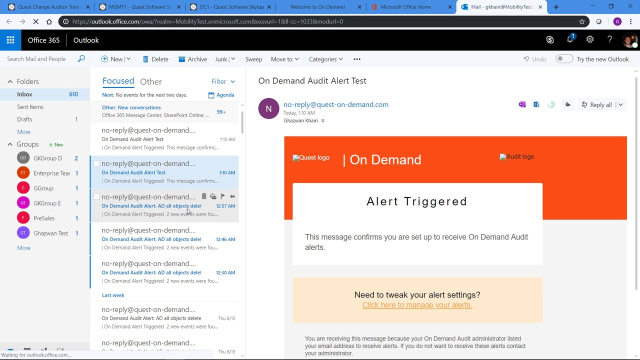Open the account profile picture menu
The height and width of the screenshot is (360, 640).
(630, 40)
